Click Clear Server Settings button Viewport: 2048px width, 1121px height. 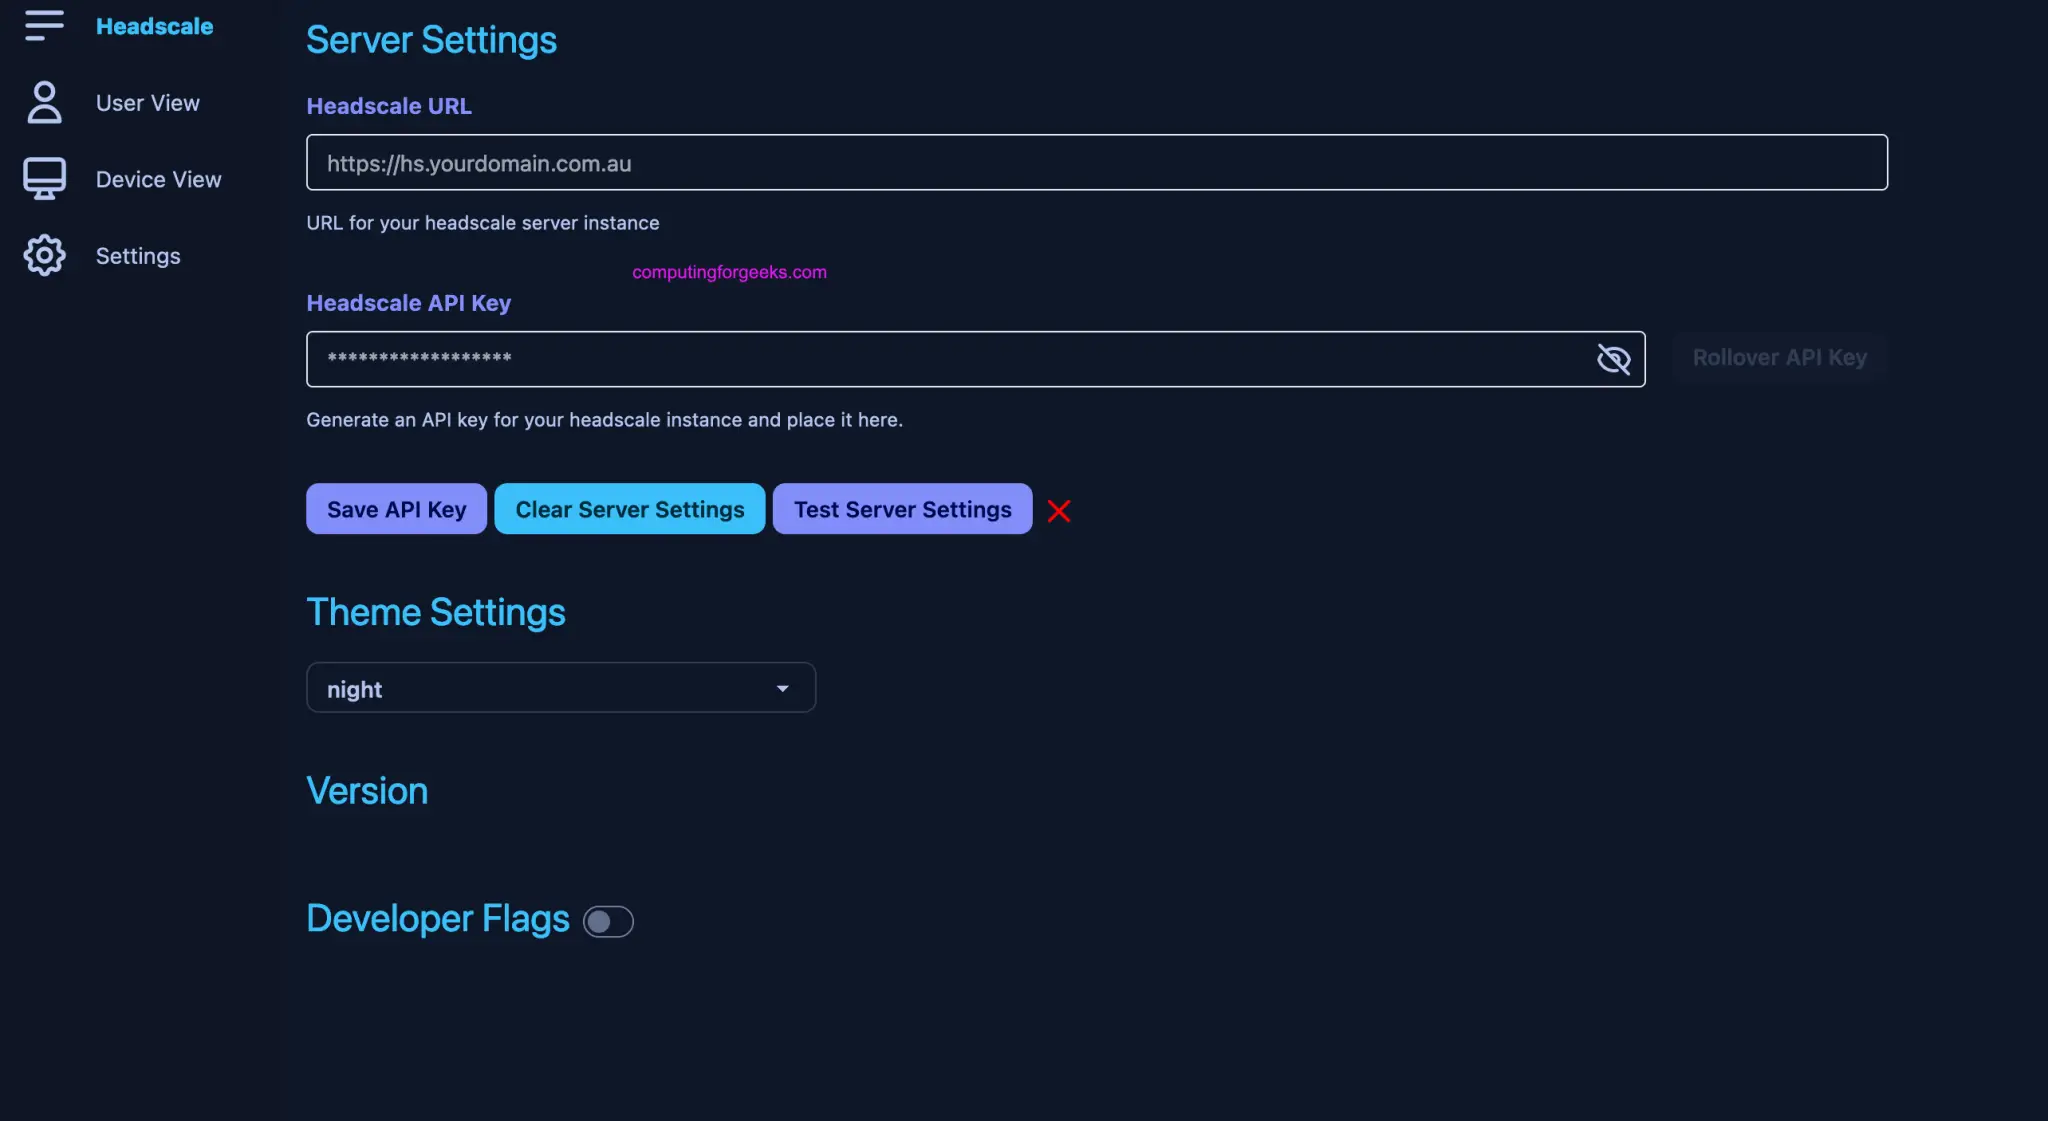pyautogui.click(x=629, y=508)
